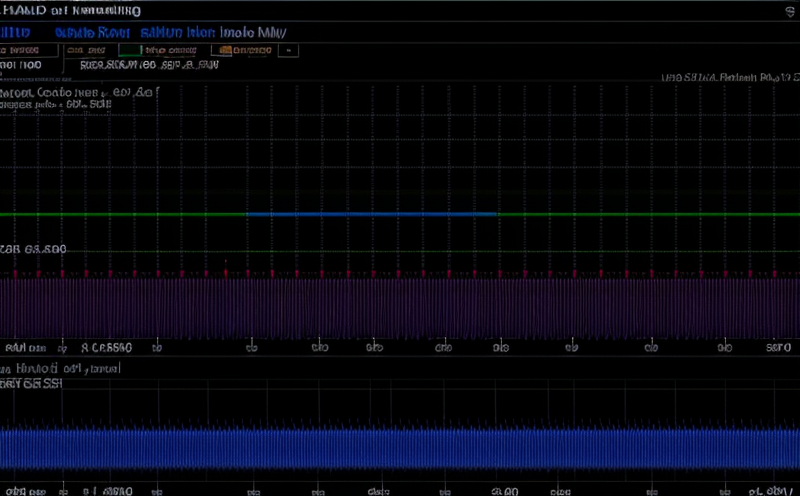Select the white-text tab right of the blue tabs
The height and width of the screenshot is (496, 800).
[x=252, y=31]
